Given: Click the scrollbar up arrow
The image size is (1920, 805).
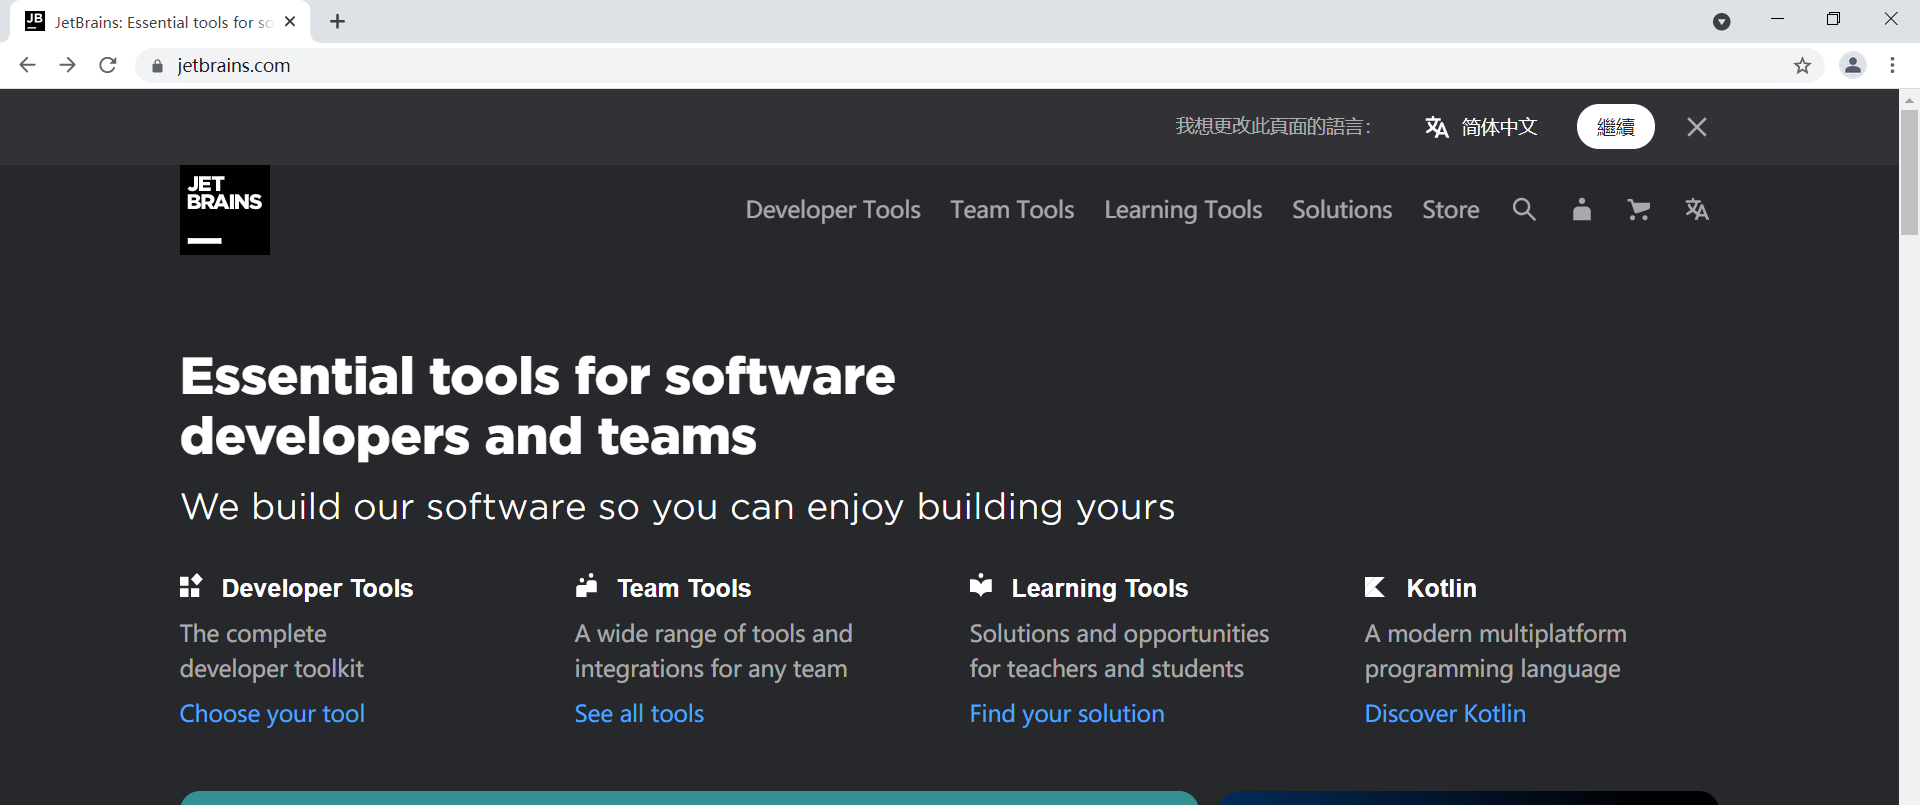Looking at the screenshot, I should pyautogui.click(x=1909, y=99).
